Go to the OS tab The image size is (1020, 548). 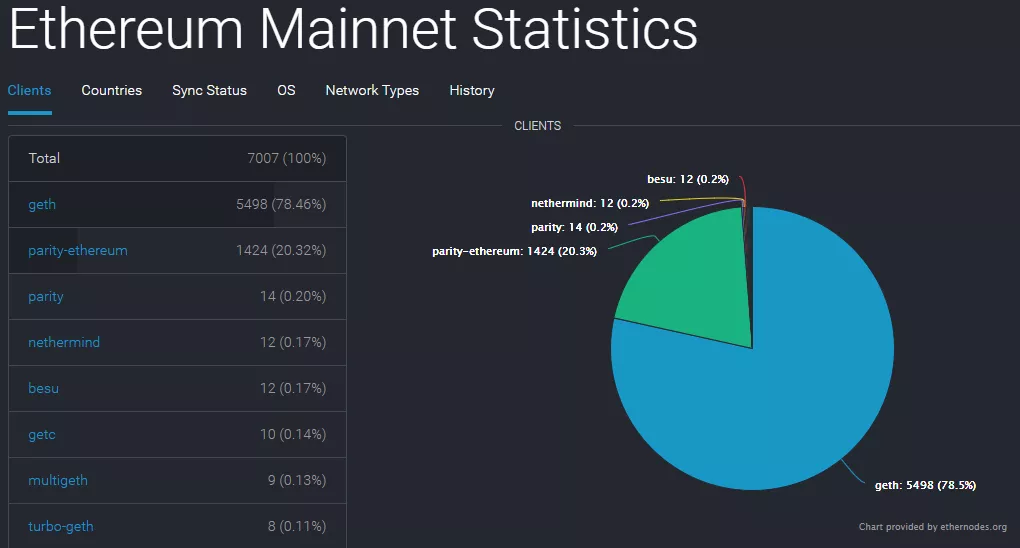point(286,90)
